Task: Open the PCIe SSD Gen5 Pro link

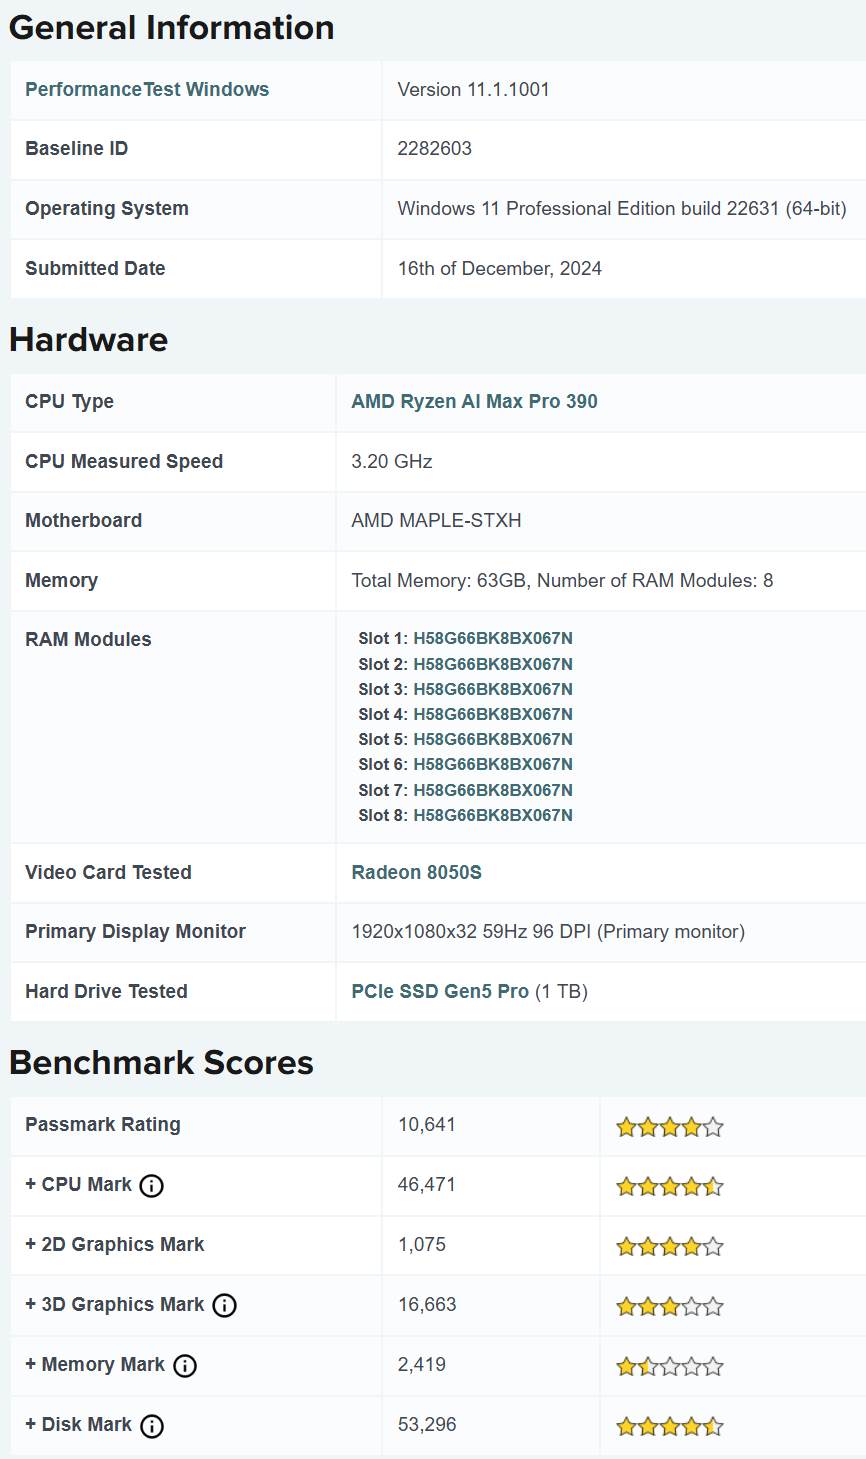Action: coord(440,991)
